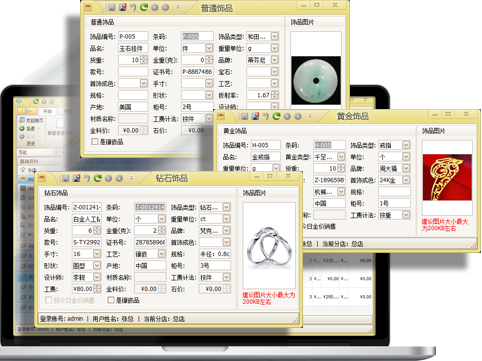The image size is (482, 361).
Task: Open 设计师 dropdown in 钻石饰品 window
Action: coord(97,277)
